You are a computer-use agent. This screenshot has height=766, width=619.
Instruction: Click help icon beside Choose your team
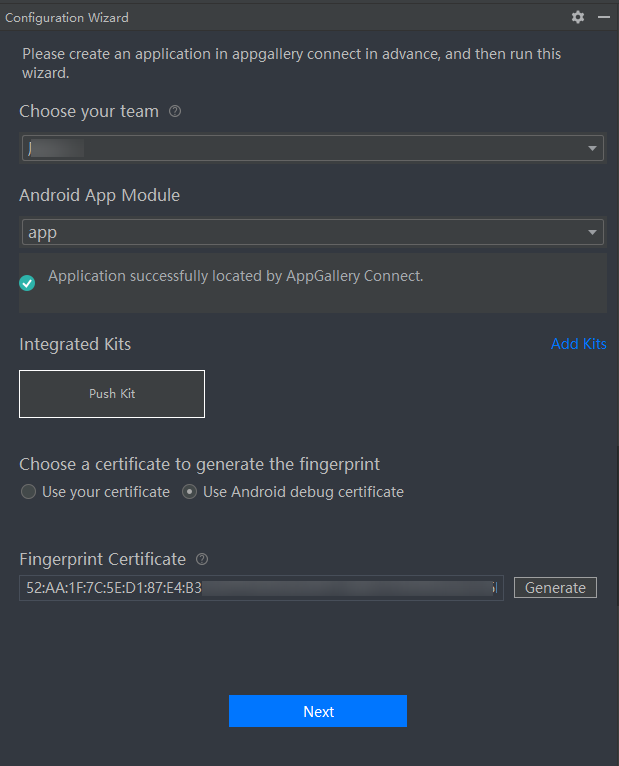pos(175,112)
